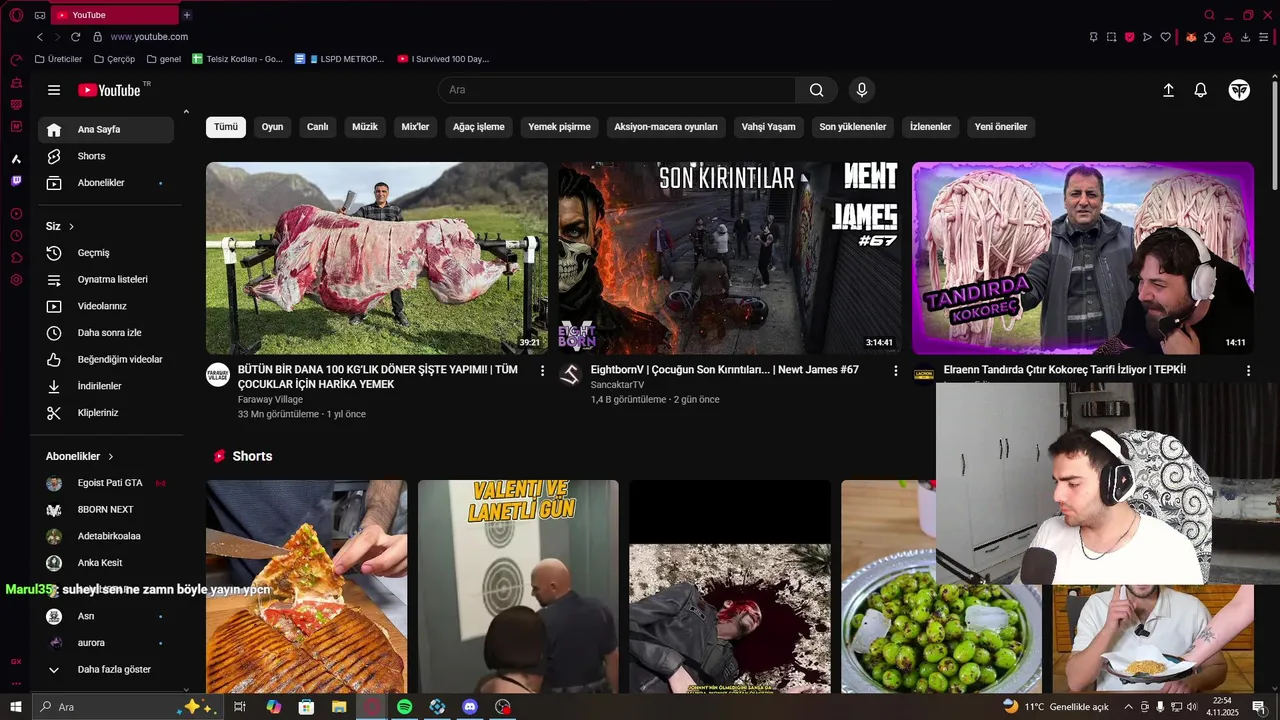Select the Vahşi Yaşam chip
The image size is (1280, 720).
[768, 127]
